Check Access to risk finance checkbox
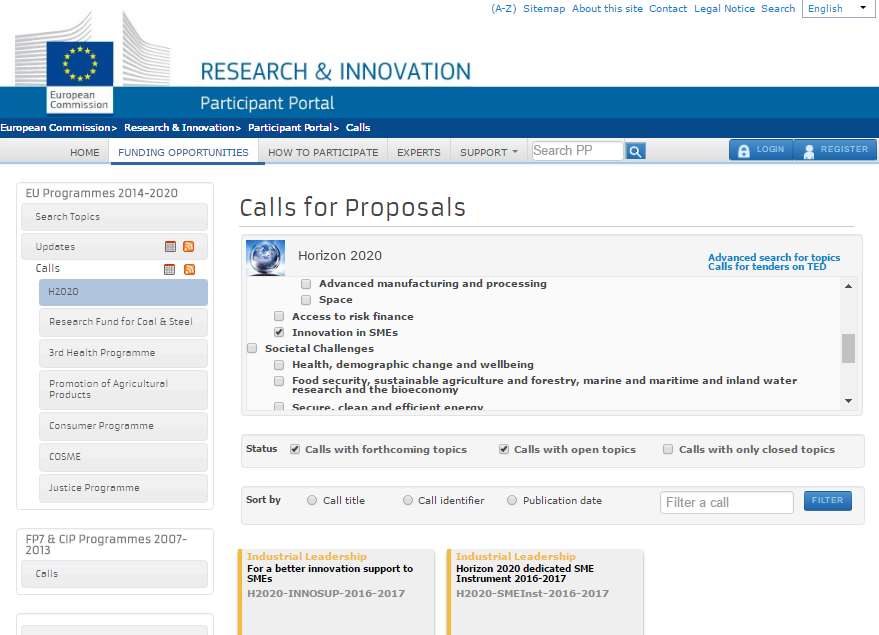 279,316
